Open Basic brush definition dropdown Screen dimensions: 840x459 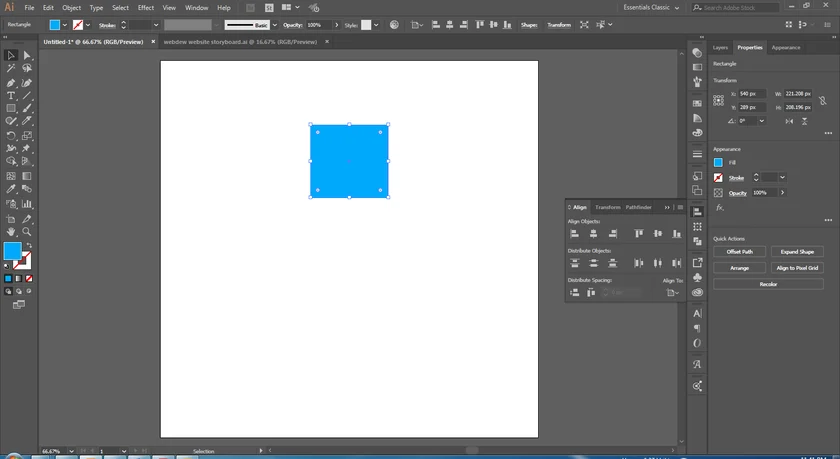coord(275,25)
